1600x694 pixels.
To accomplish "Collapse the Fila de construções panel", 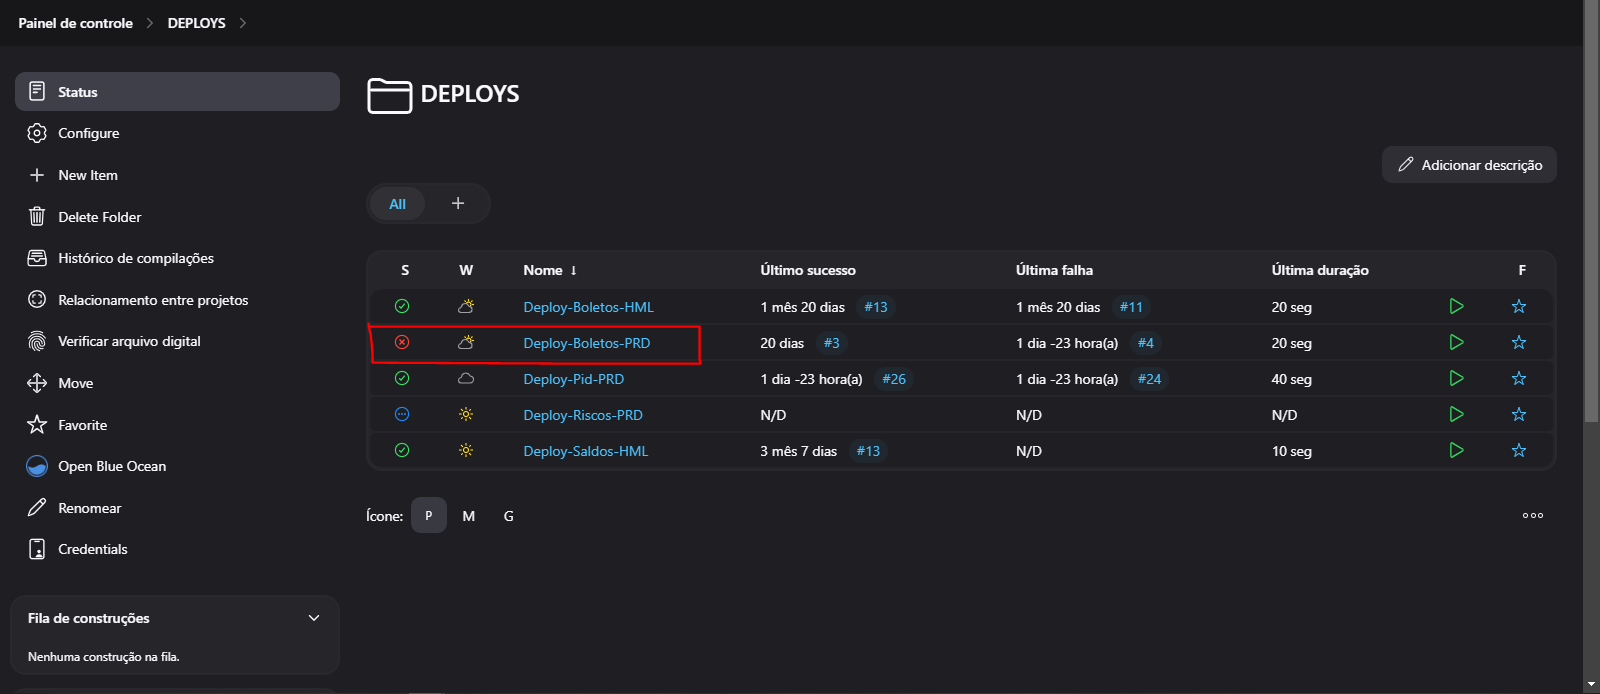I will pos(314,618).
